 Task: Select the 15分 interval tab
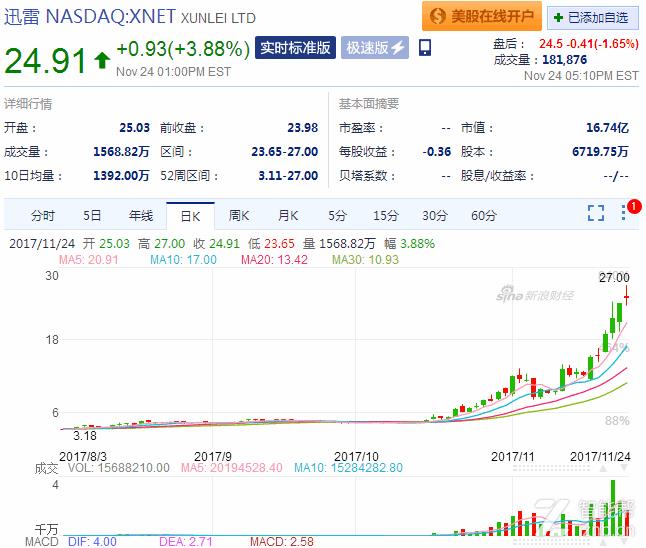coord(386,215)
